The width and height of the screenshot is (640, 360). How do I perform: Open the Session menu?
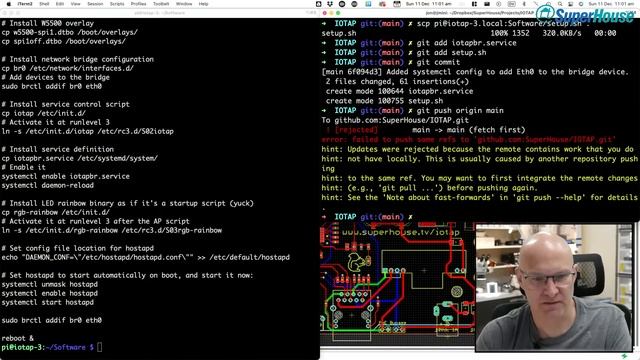point(95,4)
